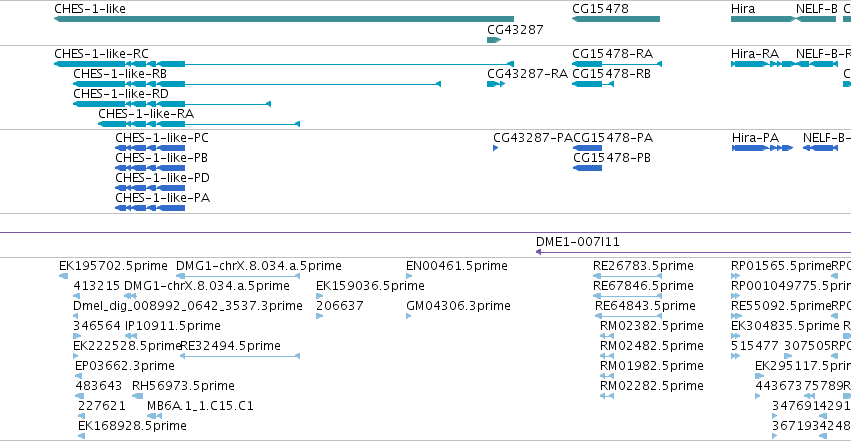Select the CHES-1-like-RC transcript

point(284,64)
